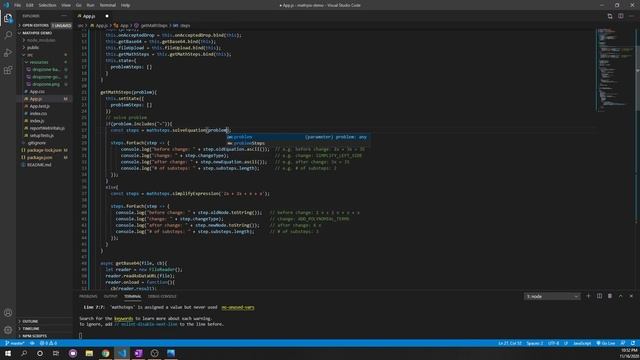Open Windows Start menu
Viewport: 640px width, 360px height.
[x=8, y=353]
